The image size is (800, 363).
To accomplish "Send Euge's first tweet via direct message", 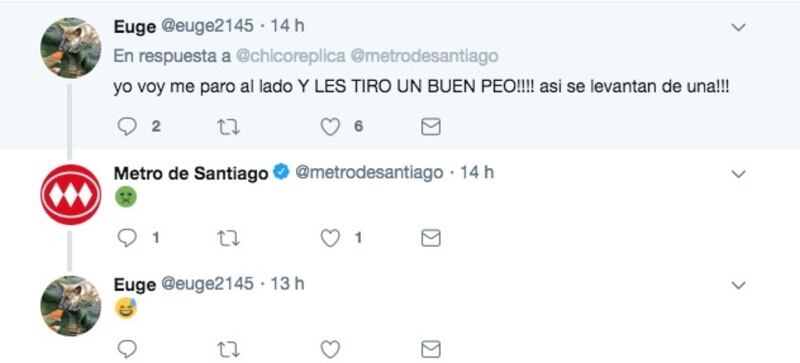I will tap(431, 127).
